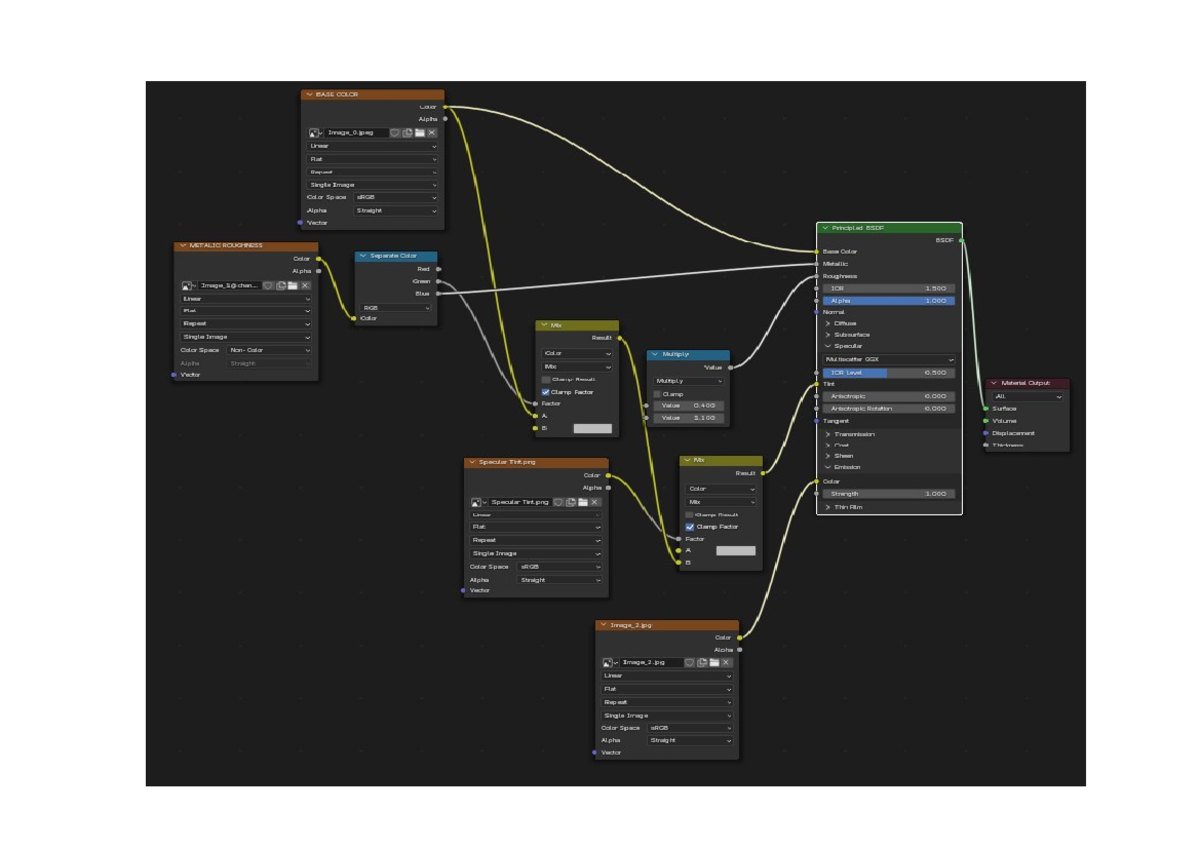Click the Blue output socket on Separate Color

click(x=438, y=293)
